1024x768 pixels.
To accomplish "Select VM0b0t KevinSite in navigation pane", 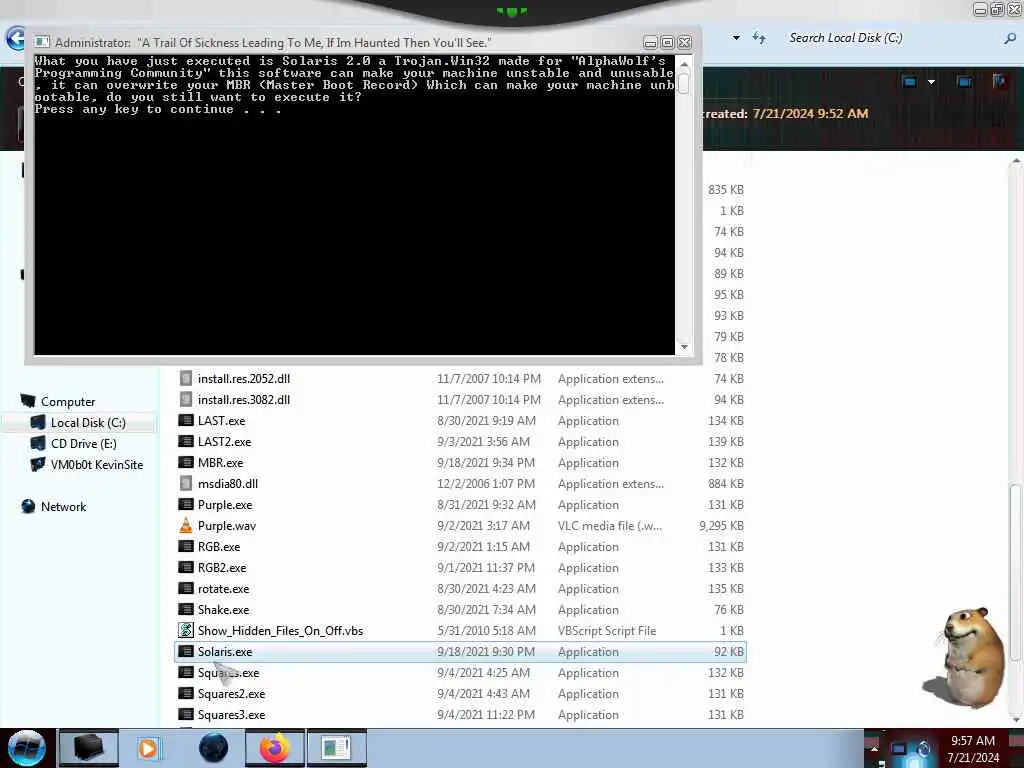I will coord(97,464).
